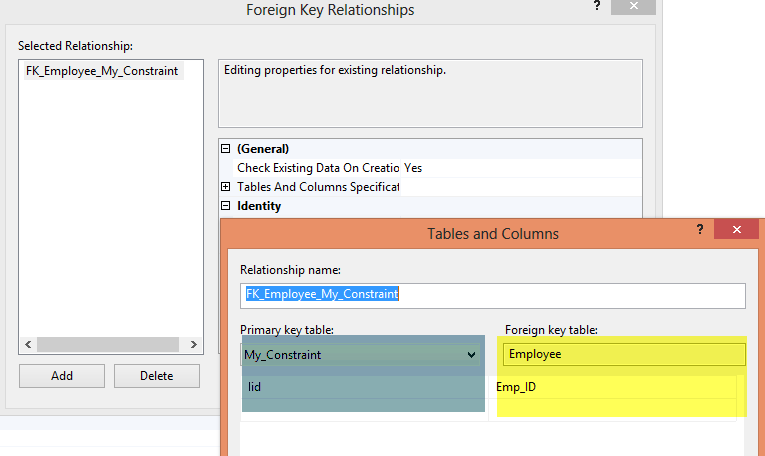The image size is (765, 456).
Task: Select the Emp_ID foreign key column cell
Action: pyautogui.click(x=617, y=387)
